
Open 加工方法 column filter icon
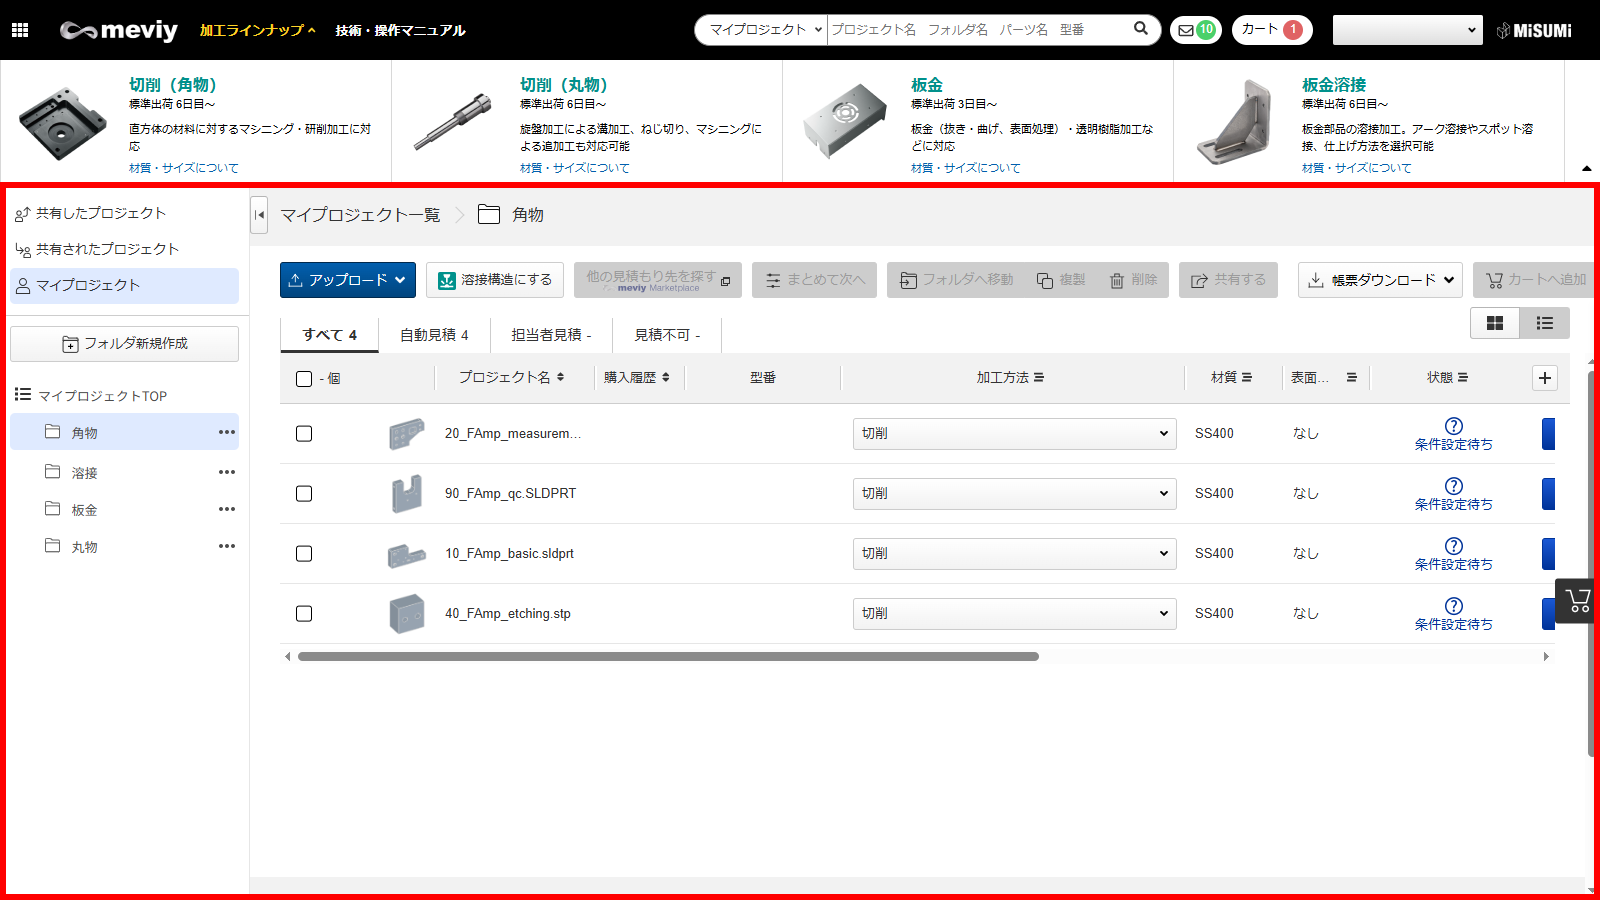coord(1039,377)
